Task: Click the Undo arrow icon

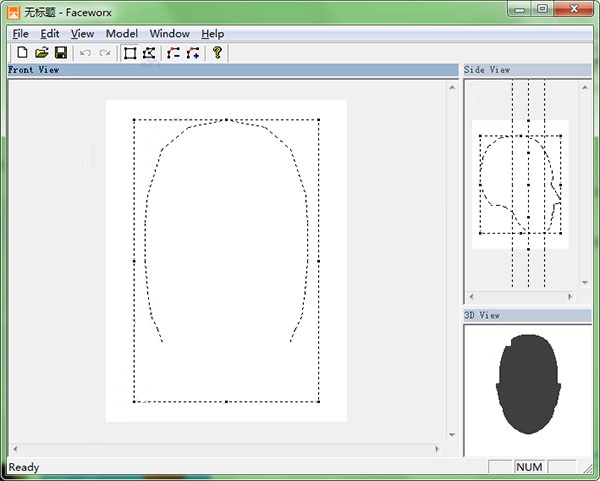Action: click(x=85, y=52)
